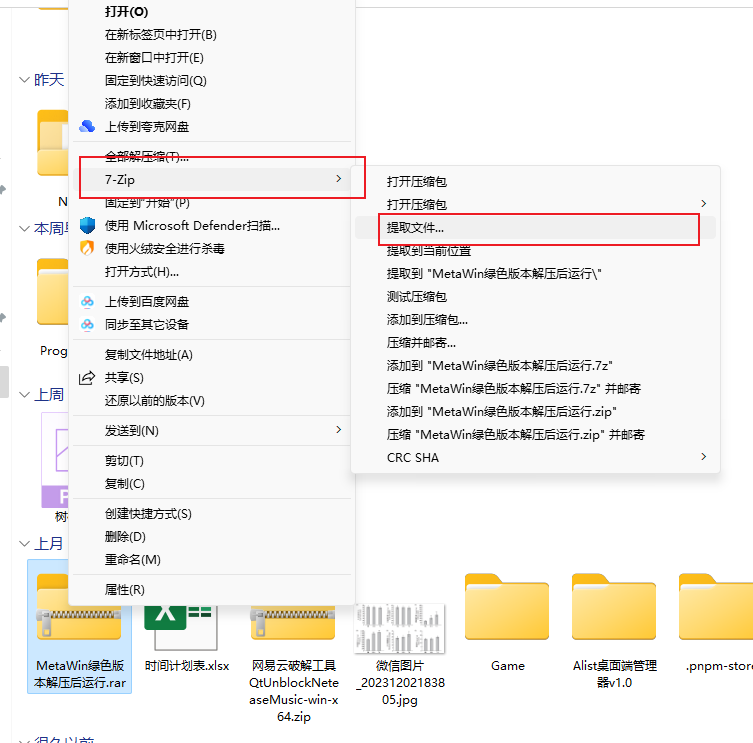Click the 时间计划表.xlsx file name
Image resolution: width=753 pixels, height=743 pixels.
click(x=187, y=666)
